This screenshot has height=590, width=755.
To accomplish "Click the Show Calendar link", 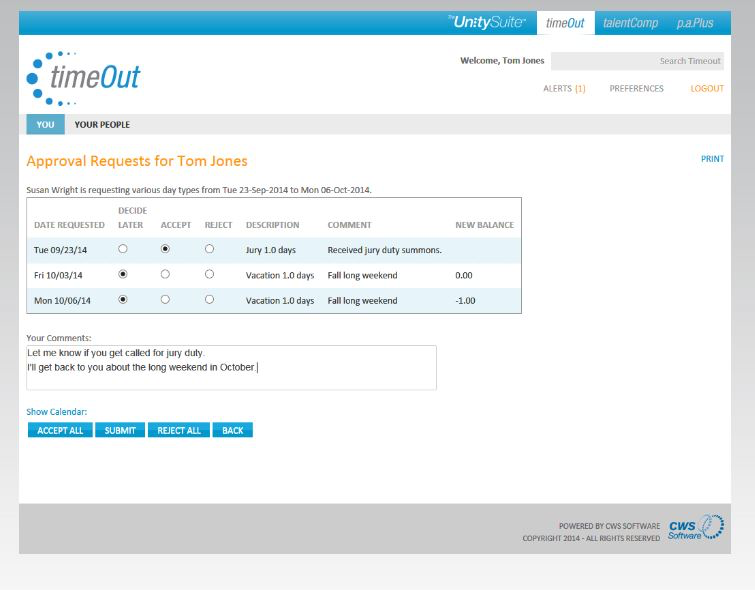I will [x=56, y=412].
